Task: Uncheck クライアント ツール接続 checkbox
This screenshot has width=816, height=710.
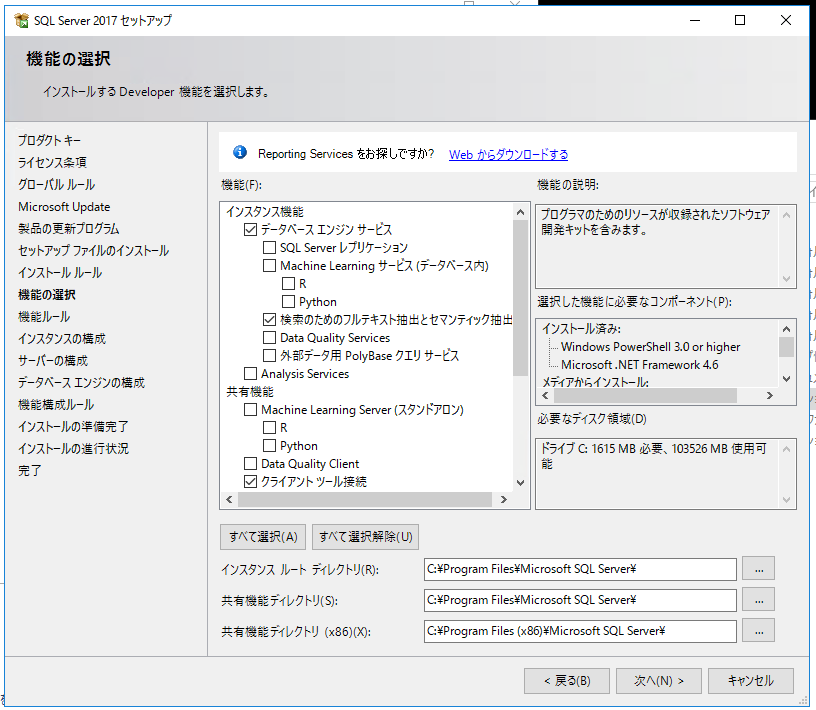Action: click(250, 481)
